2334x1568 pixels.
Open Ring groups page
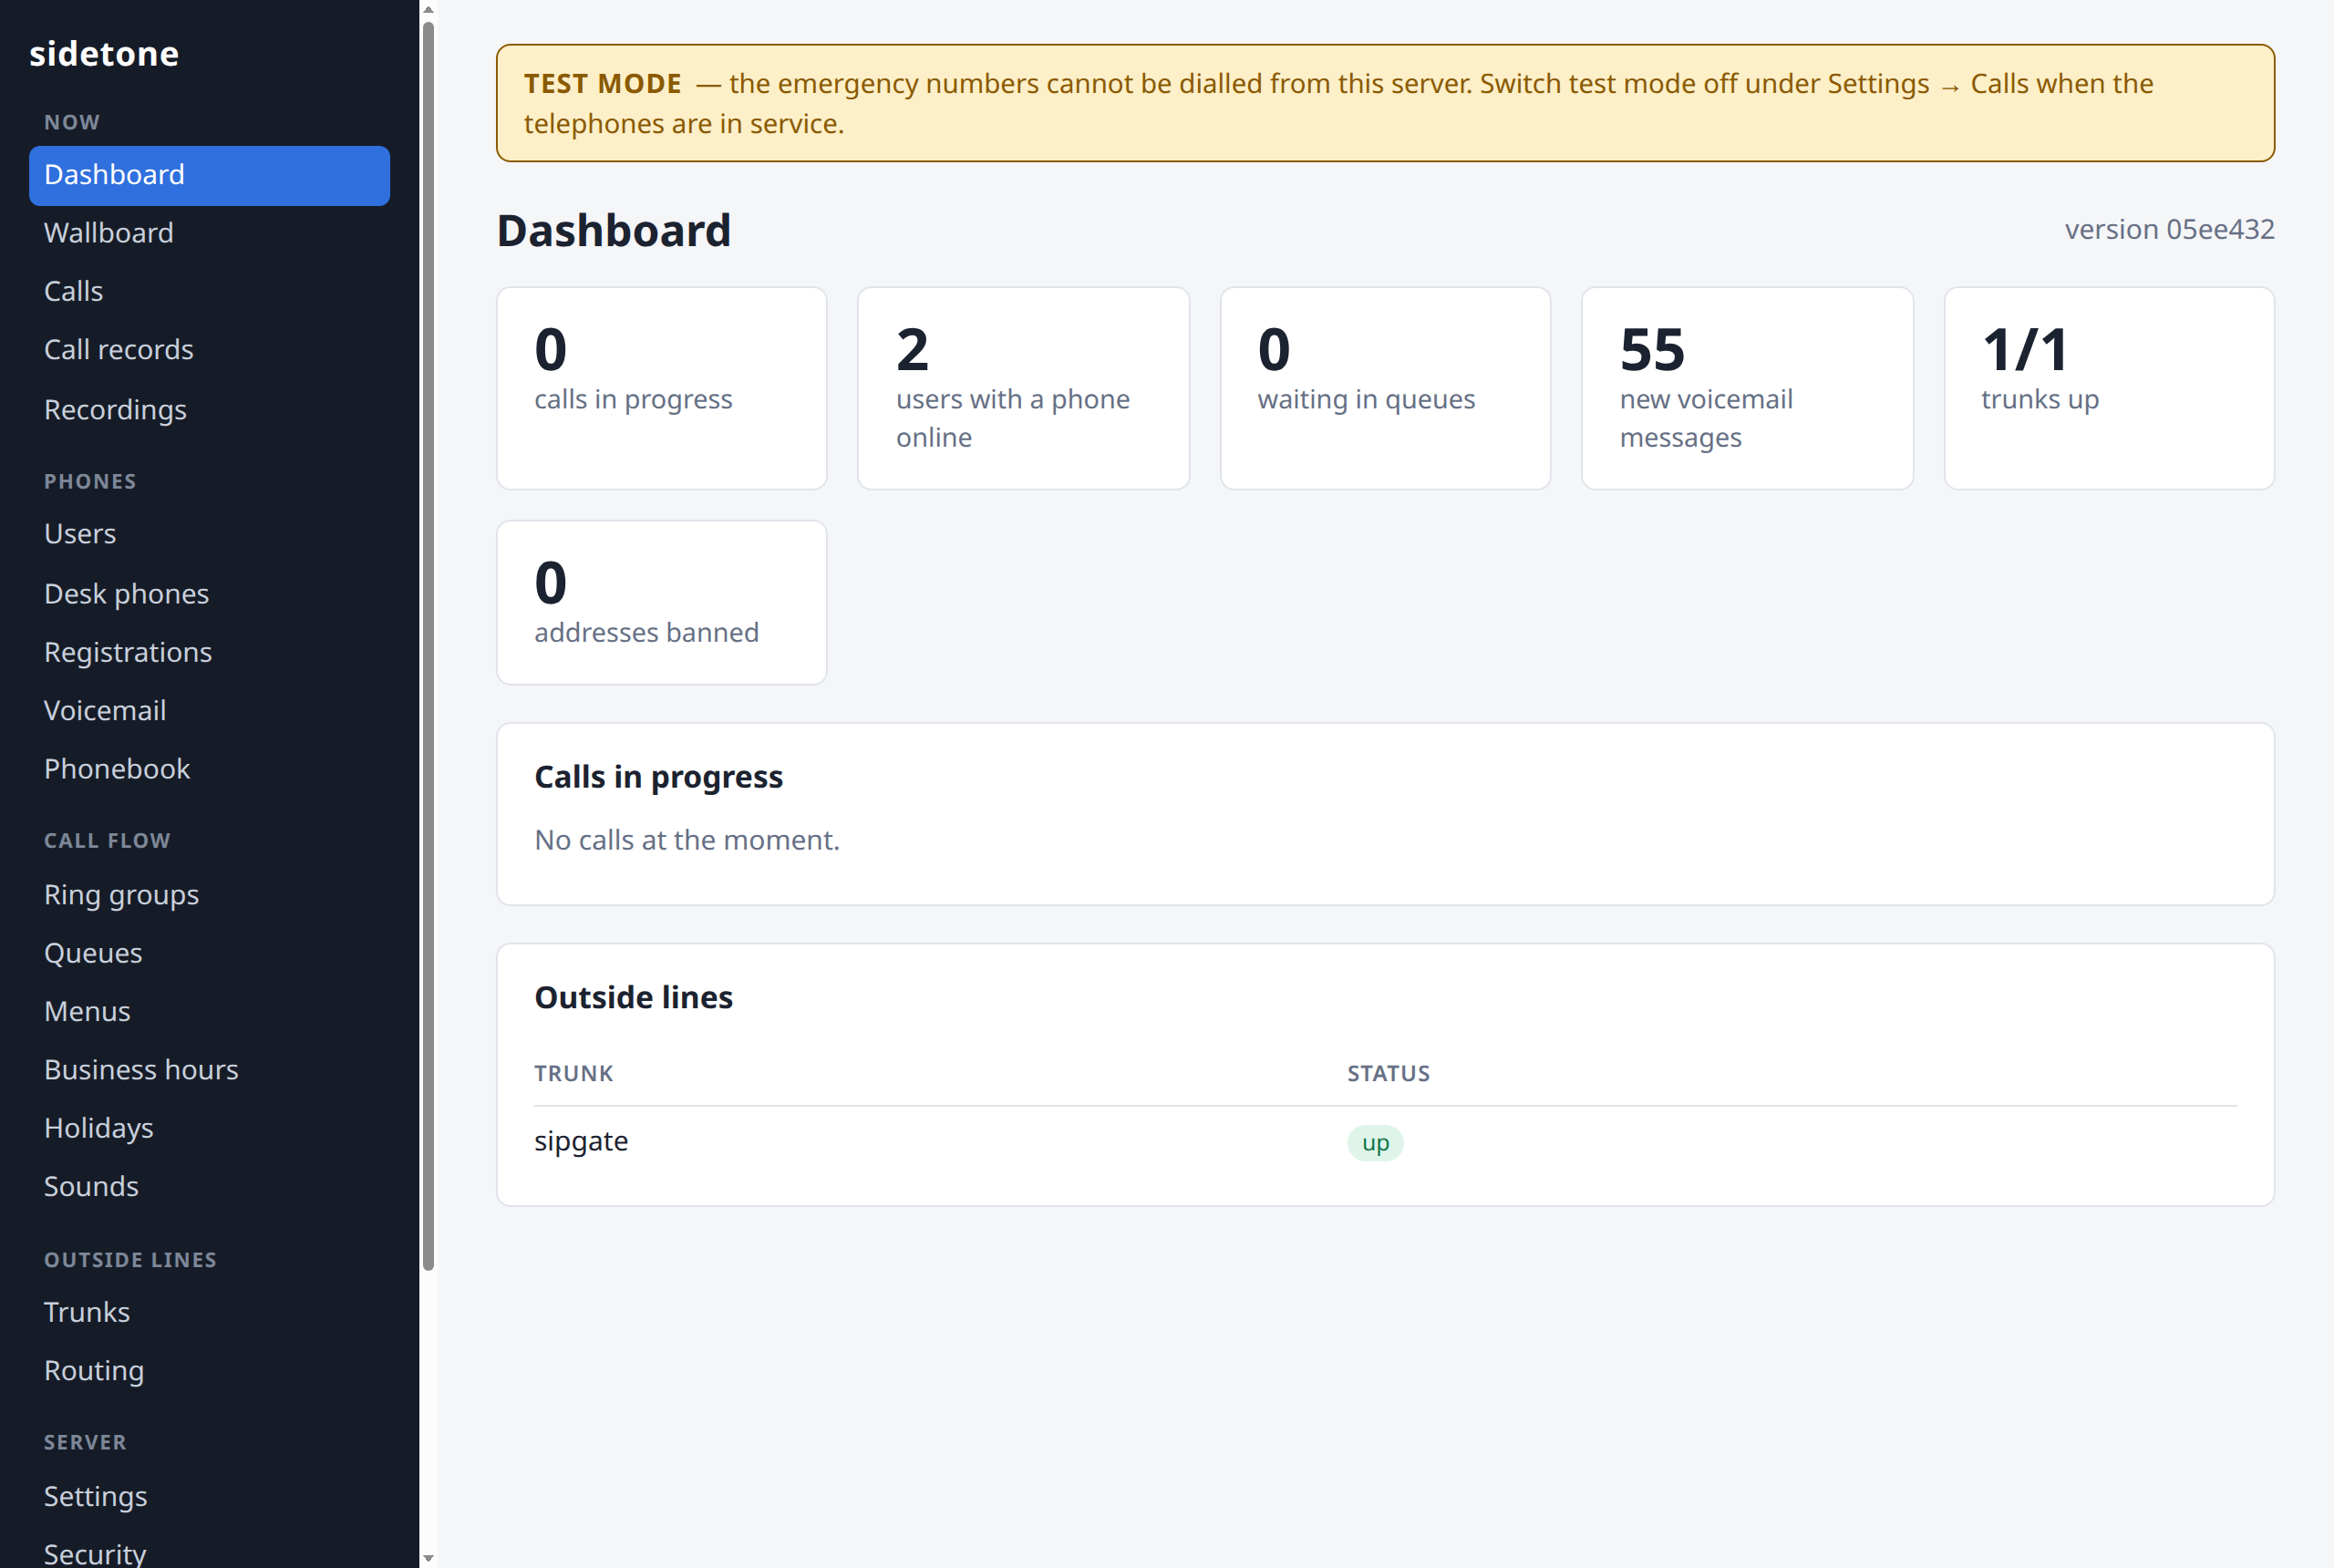tap(209, 895)
